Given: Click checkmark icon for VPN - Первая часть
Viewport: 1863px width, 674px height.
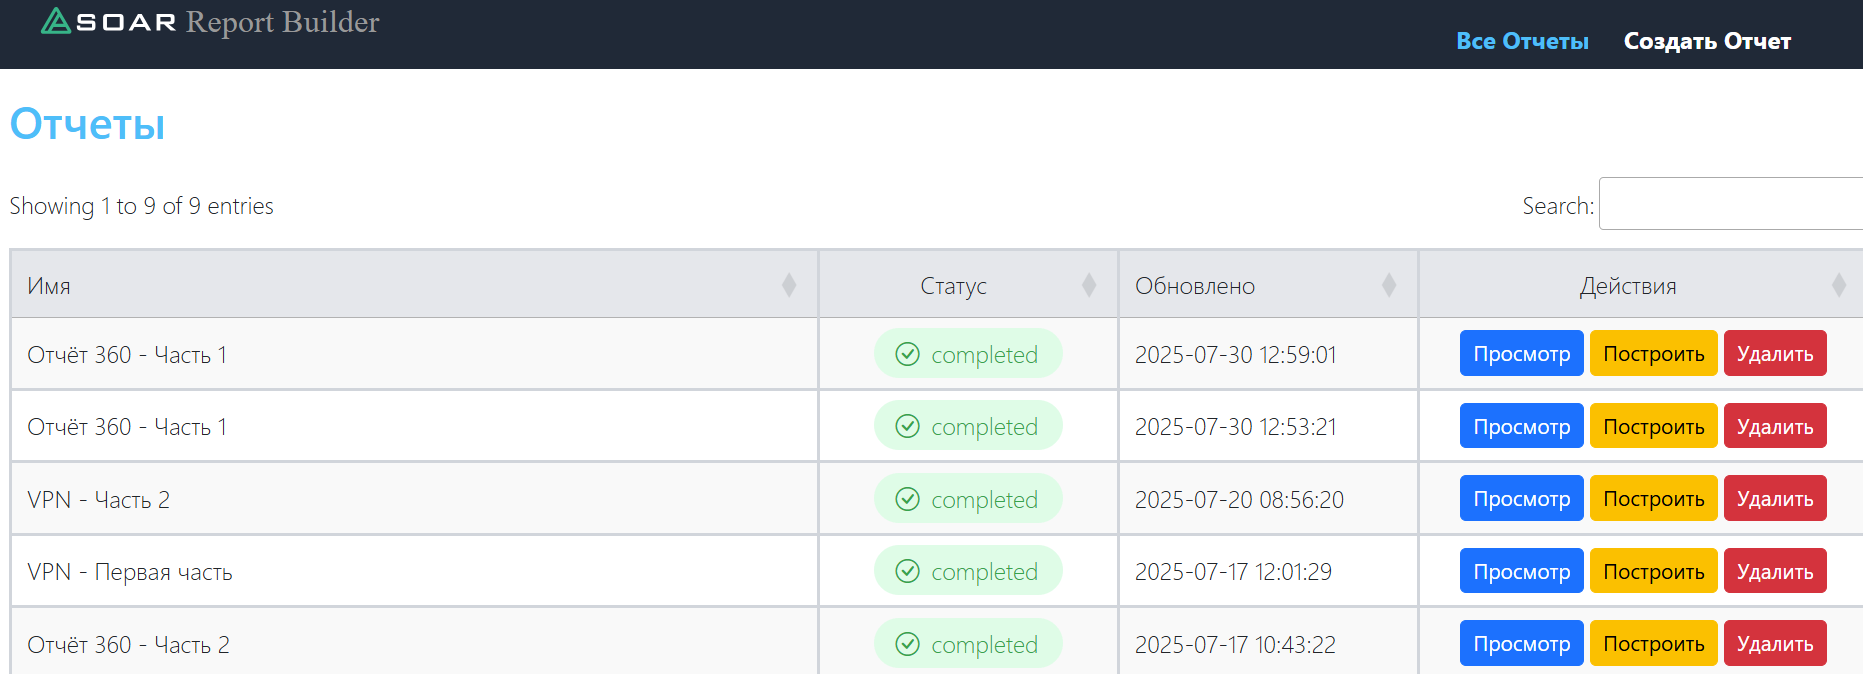Looking at the screenshot, I should click(907, 571).
